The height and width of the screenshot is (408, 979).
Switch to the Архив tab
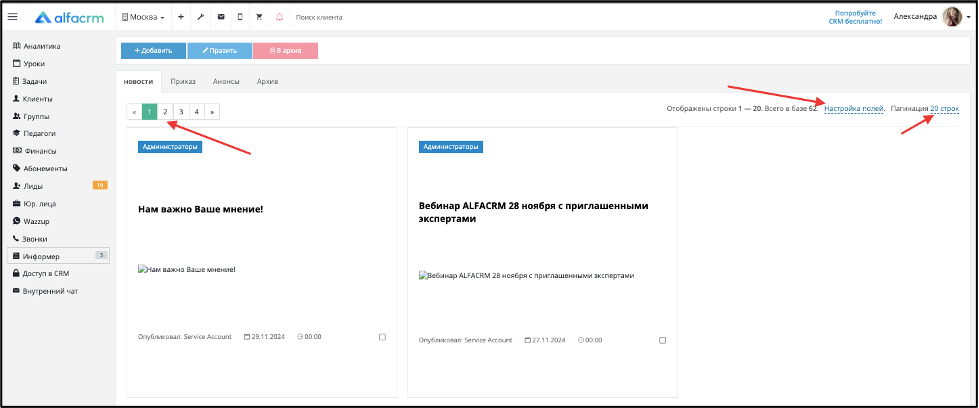tap(267, 82)
